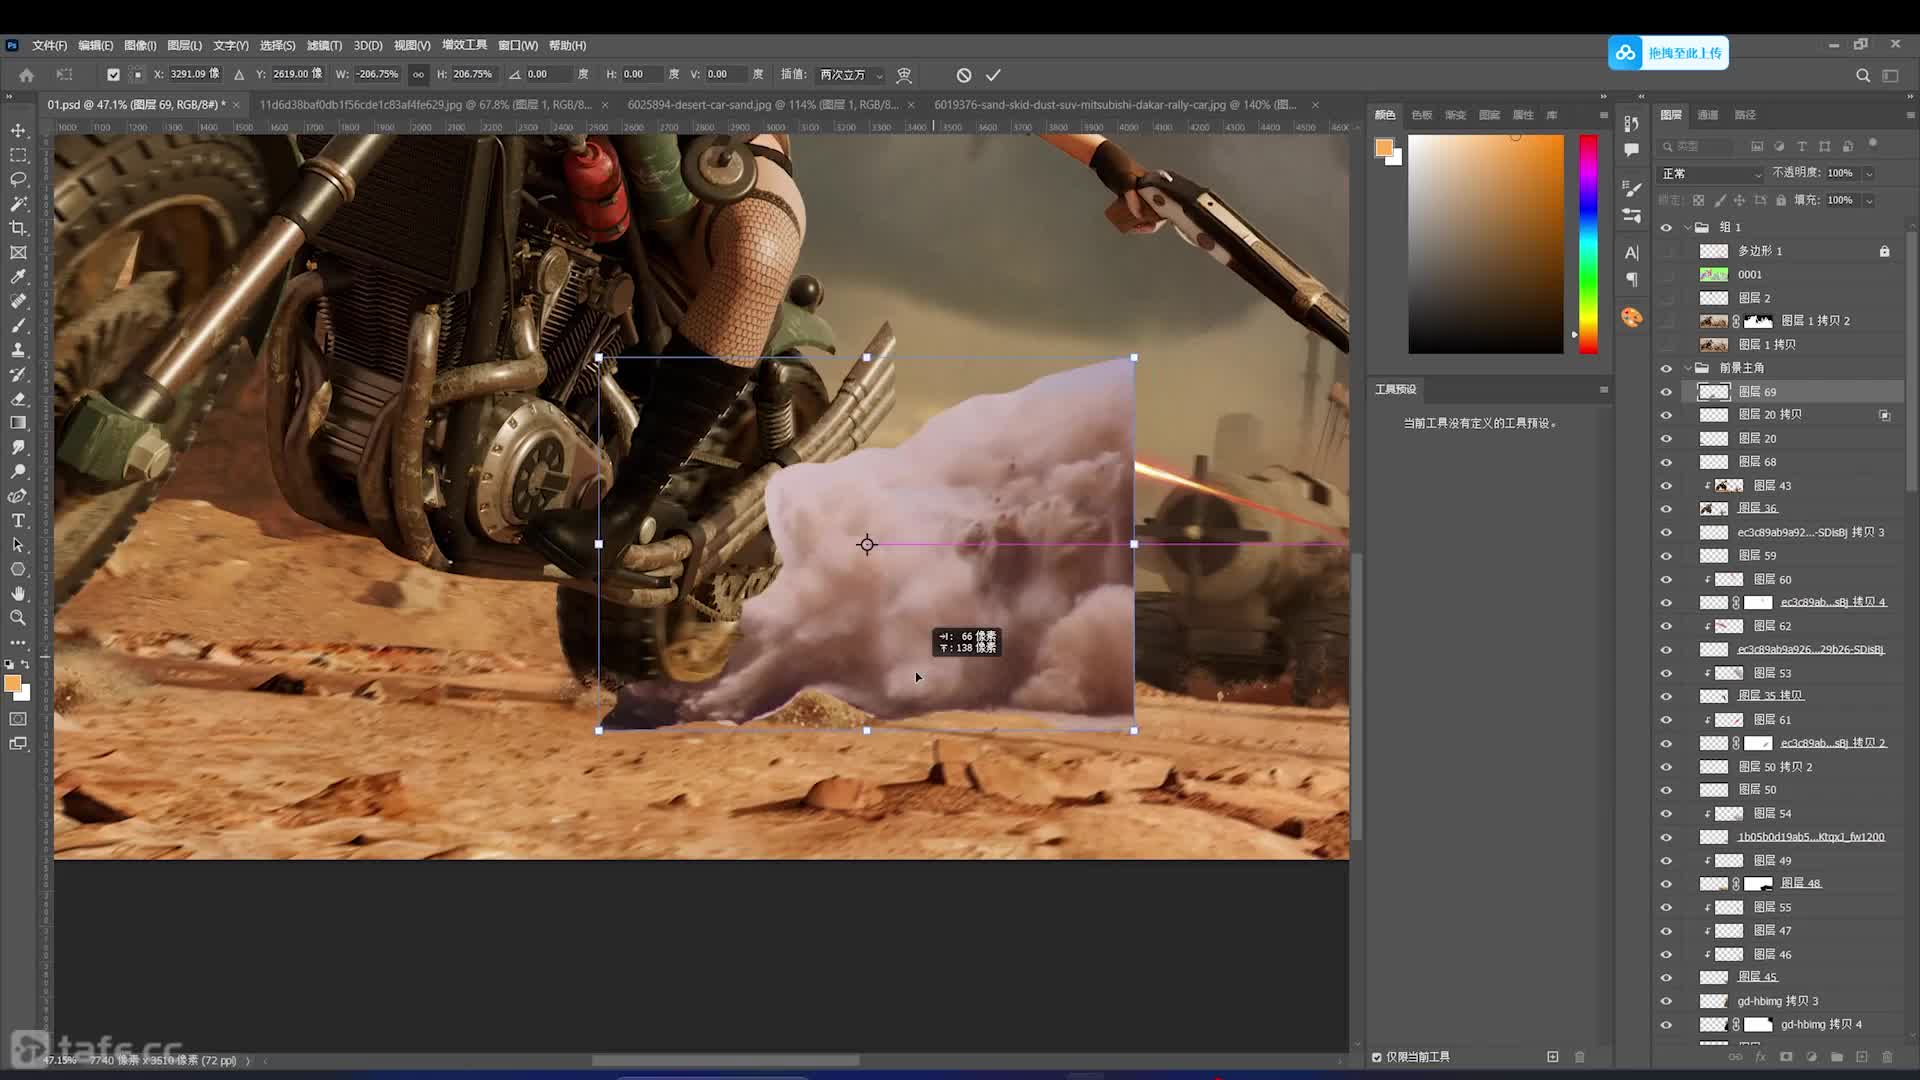Select the Clone Stamp tool
The width and height of the screenshot is (1920, 1080).
(18, 350)
